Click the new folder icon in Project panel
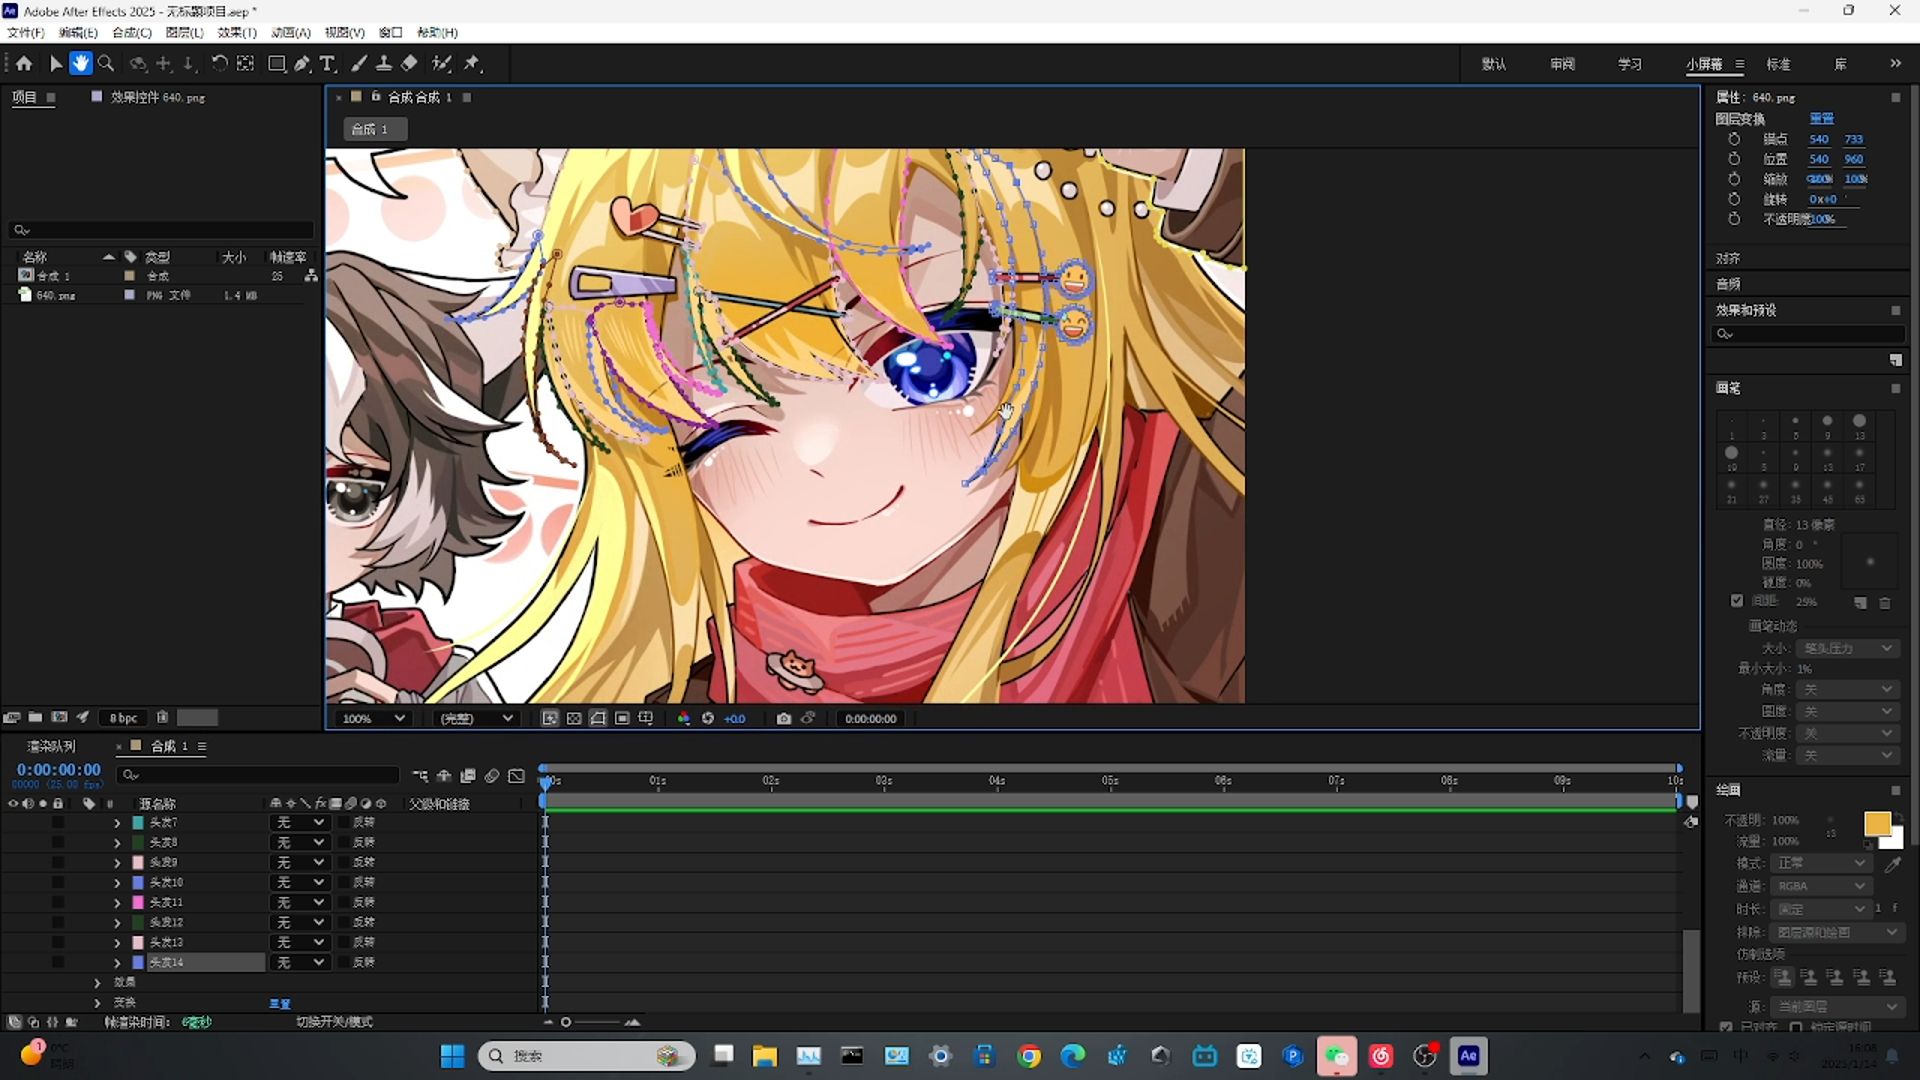The height and width of the screenshot is (1080, 1920). pos(35,717)
